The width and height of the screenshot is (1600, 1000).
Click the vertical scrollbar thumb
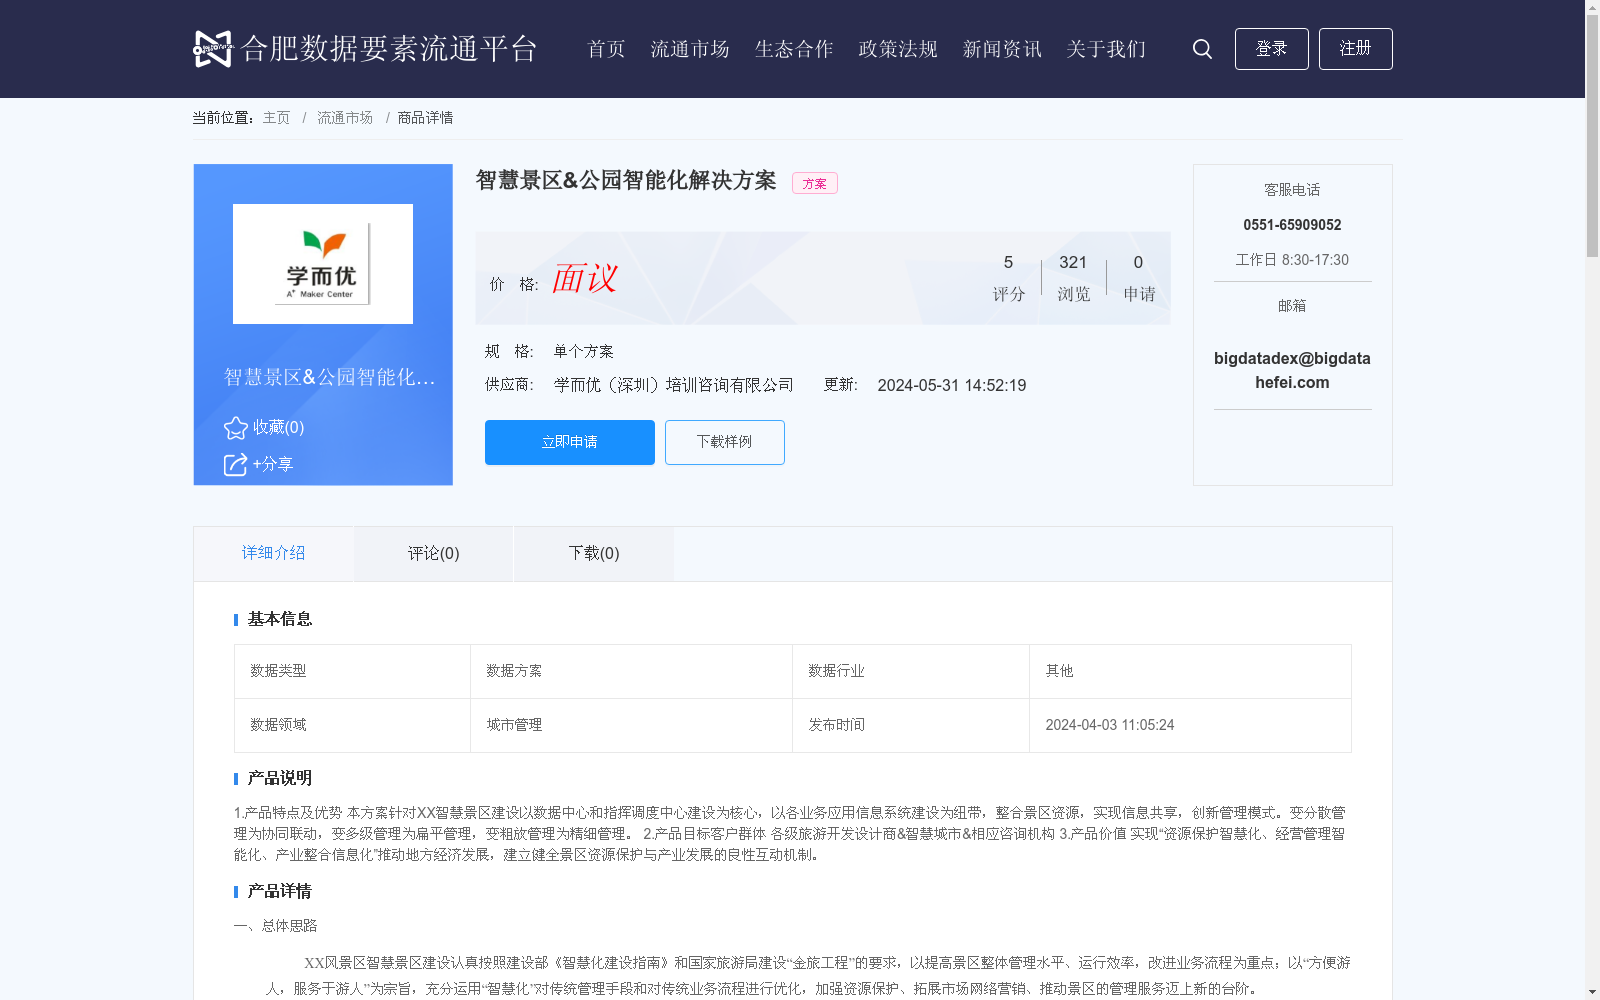coord(1592,138)
